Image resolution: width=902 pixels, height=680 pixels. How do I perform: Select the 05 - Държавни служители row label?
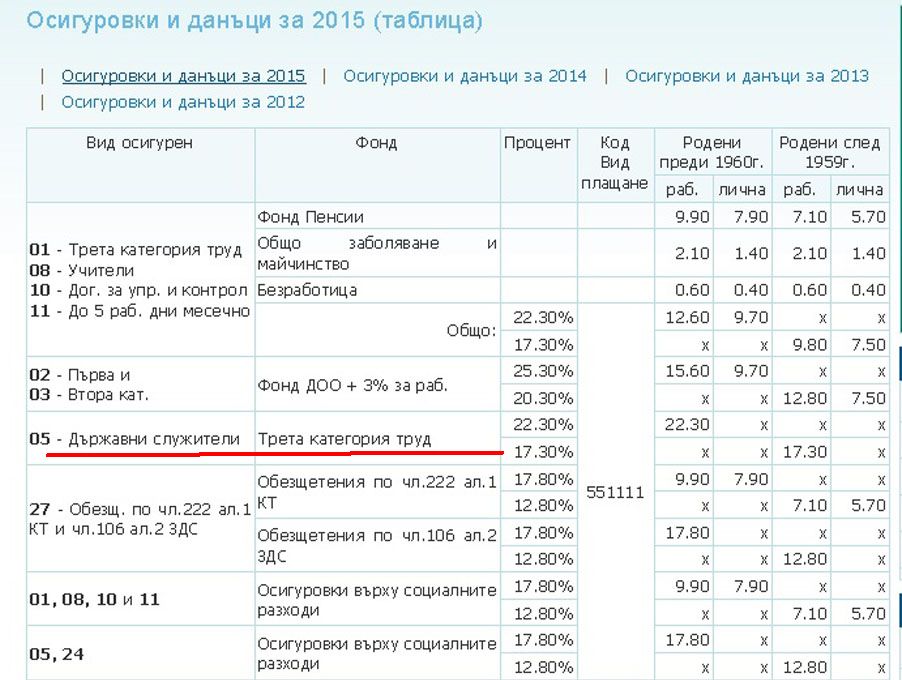pyautogui.click(x=134, y=438)
